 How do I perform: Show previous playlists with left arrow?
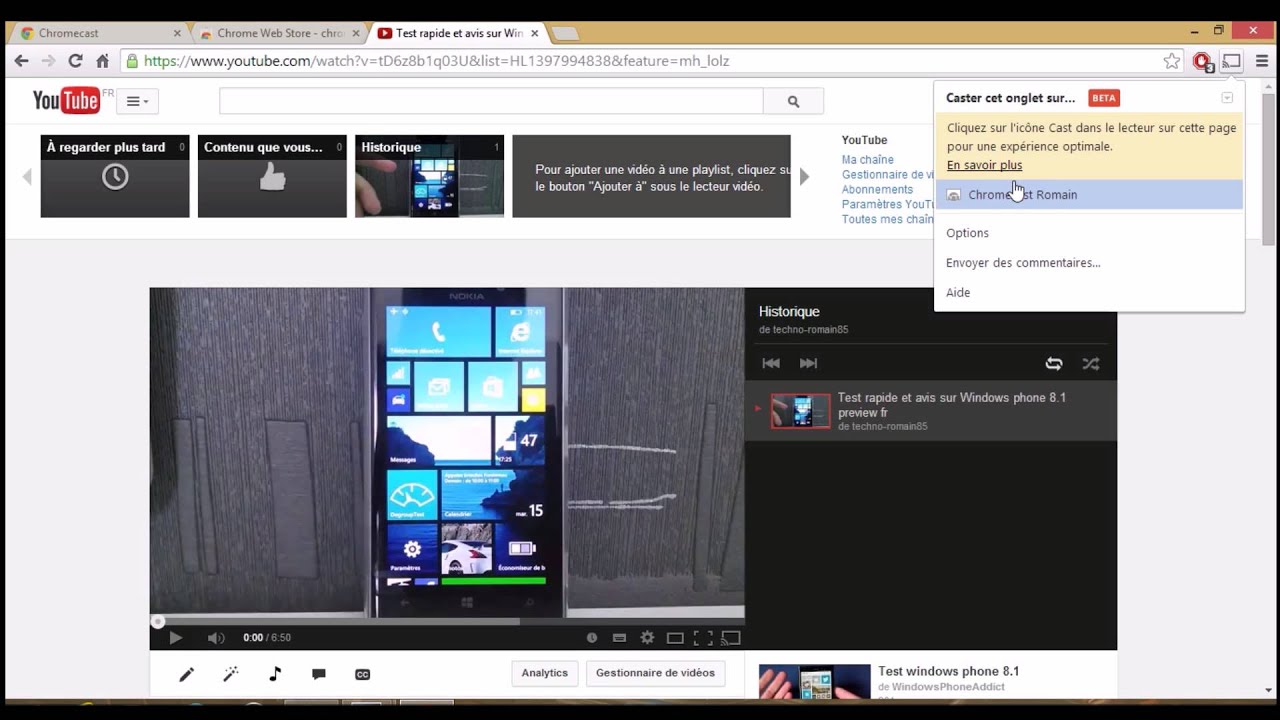27,176
